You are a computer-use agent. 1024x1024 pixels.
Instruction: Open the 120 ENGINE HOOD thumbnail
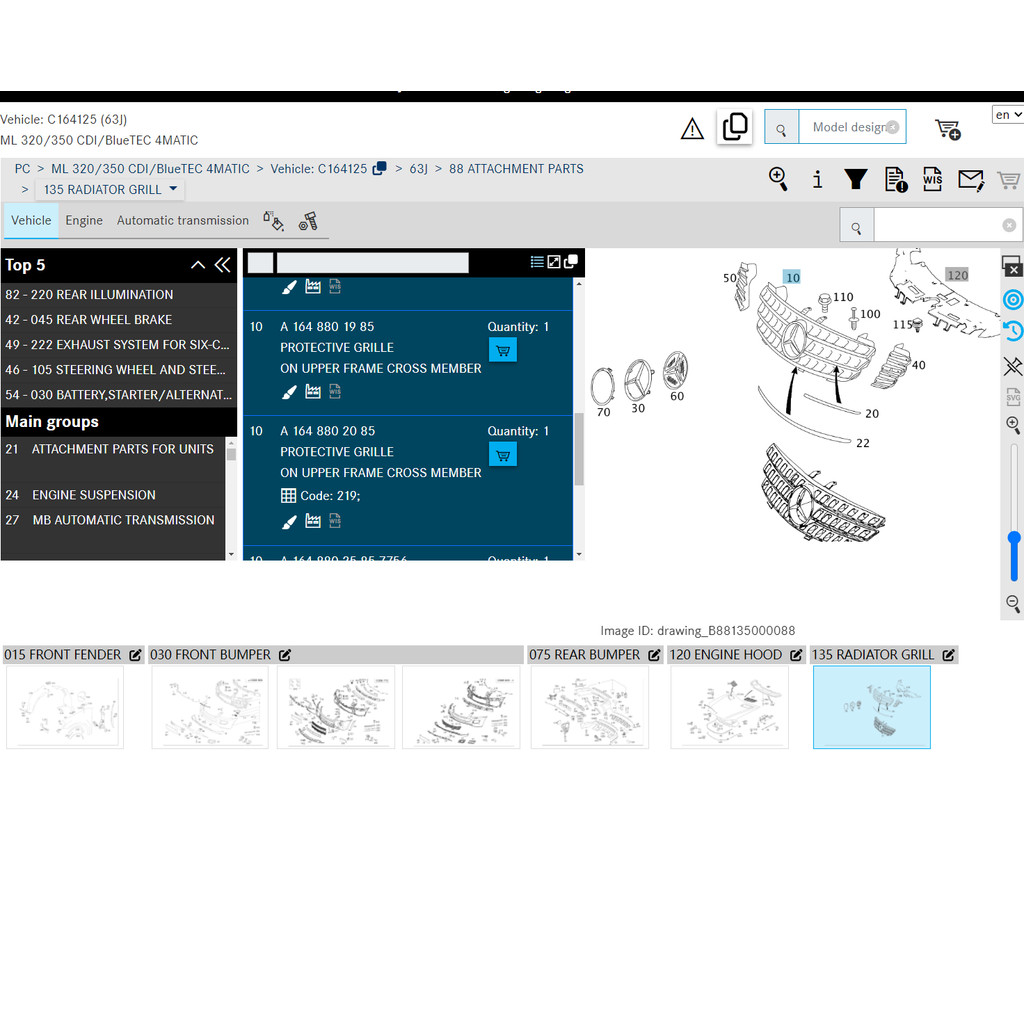tap(729, 707)
